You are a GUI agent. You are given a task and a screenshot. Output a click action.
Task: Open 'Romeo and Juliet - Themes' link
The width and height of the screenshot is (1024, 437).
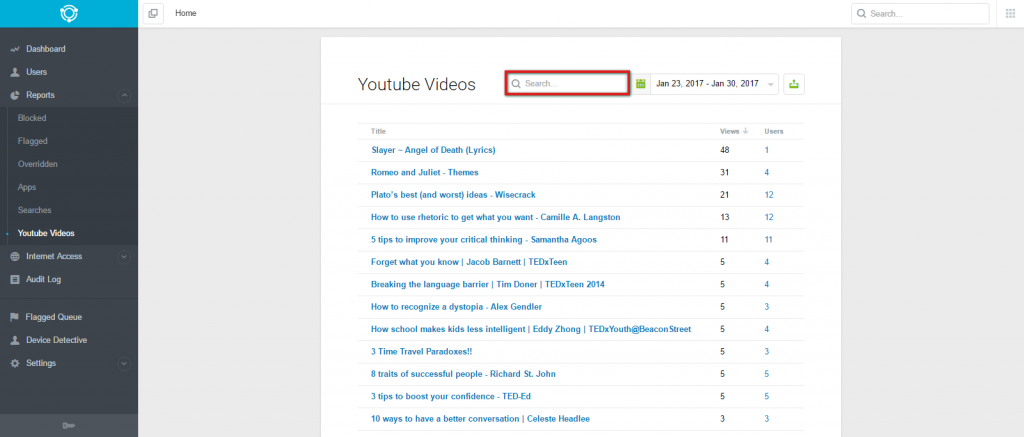[x=424, y=172]
